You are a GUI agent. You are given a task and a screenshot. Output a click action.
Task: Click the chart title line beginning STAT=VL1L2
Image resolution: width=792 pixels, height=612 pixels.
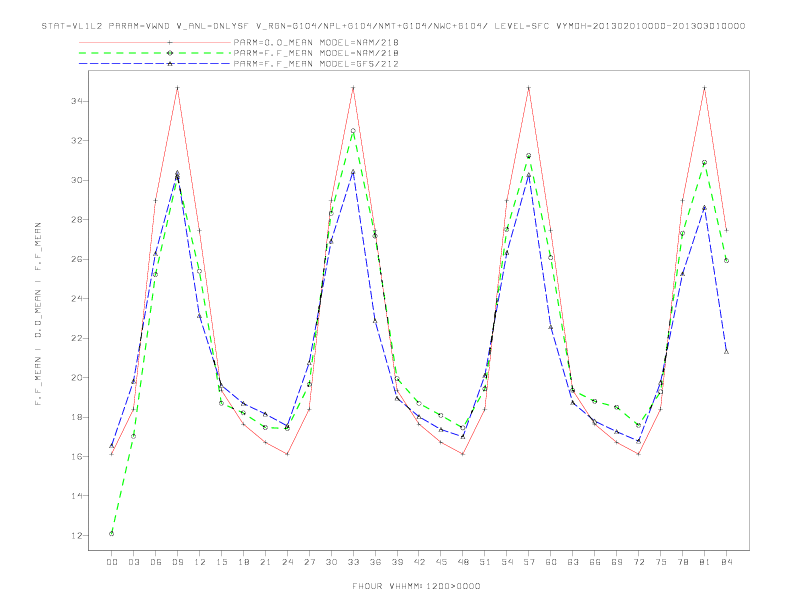[x=393, y=26]
